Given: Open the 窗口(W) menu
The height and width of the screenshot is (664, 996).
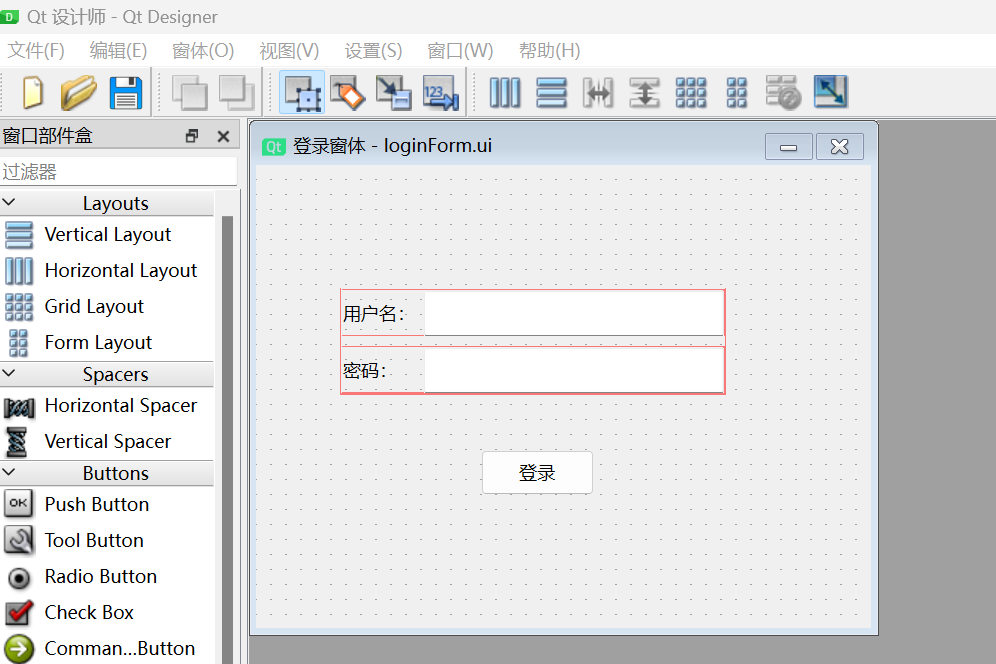Looking at the screenshot, I should 460,50.
